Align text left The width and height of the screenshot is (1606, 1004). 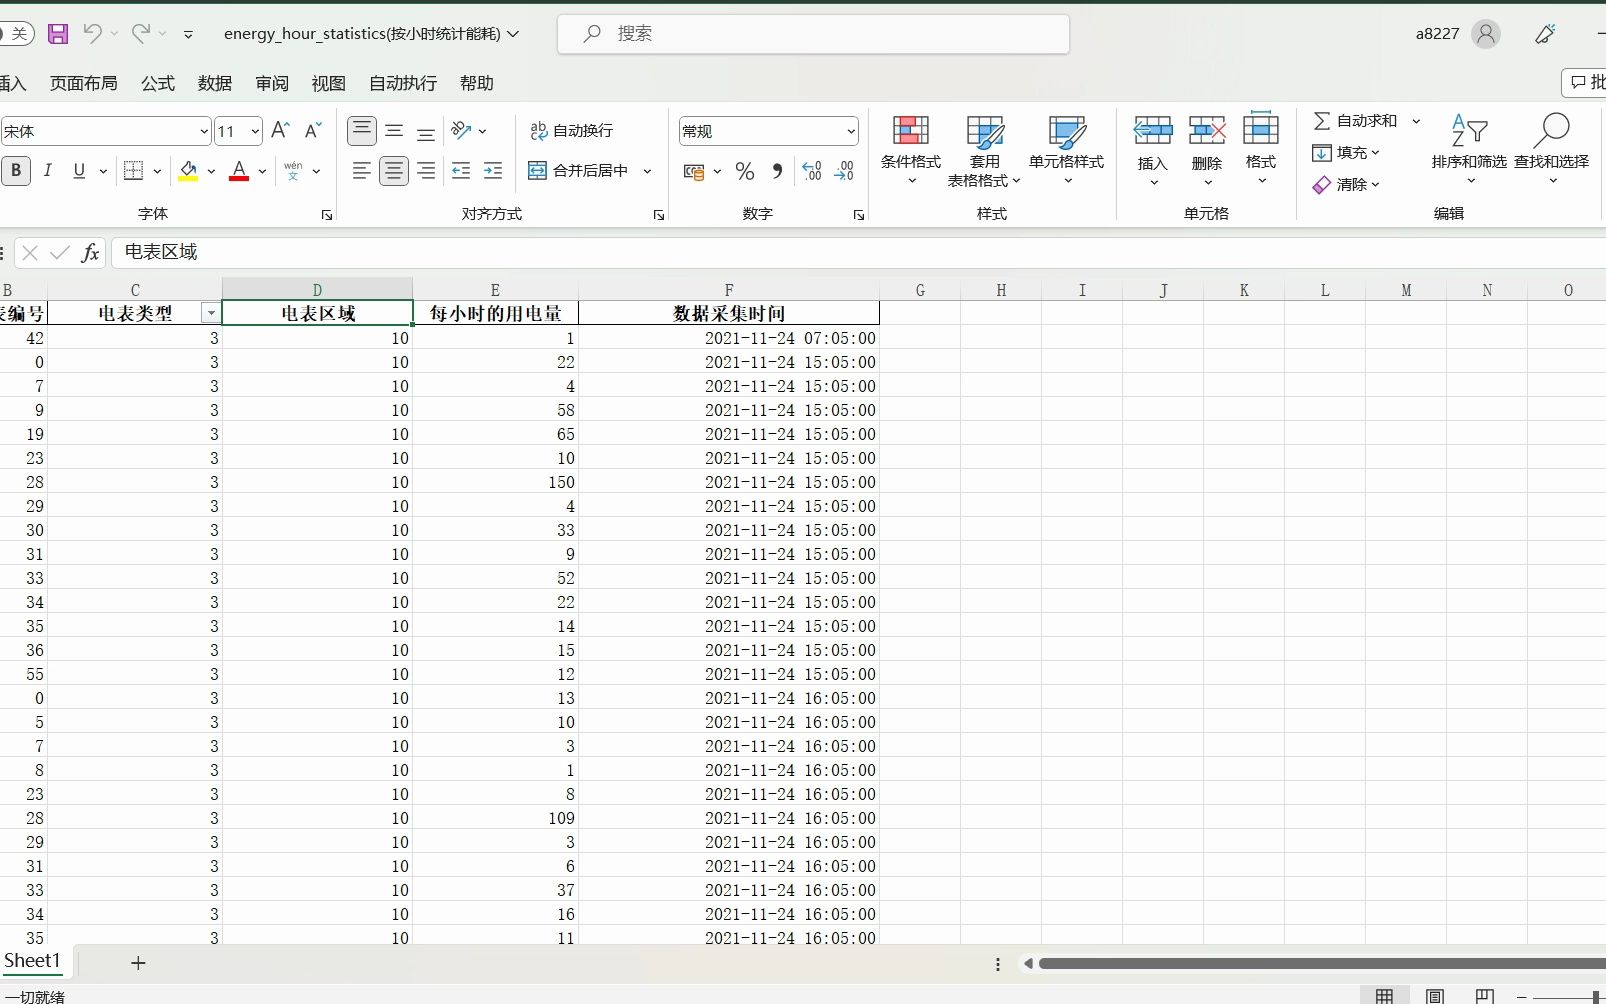362,171
